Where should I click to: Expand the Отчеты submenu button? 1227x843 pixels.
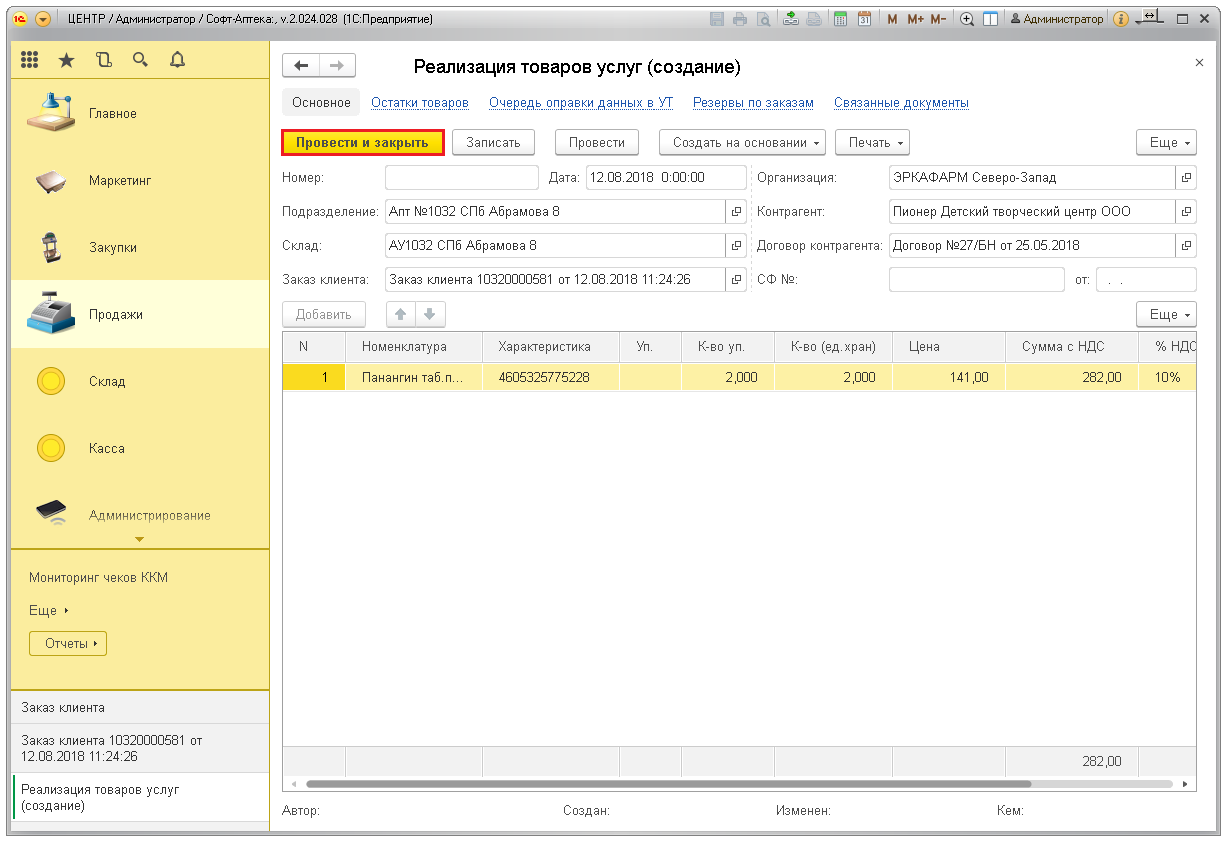coord(68,644)
